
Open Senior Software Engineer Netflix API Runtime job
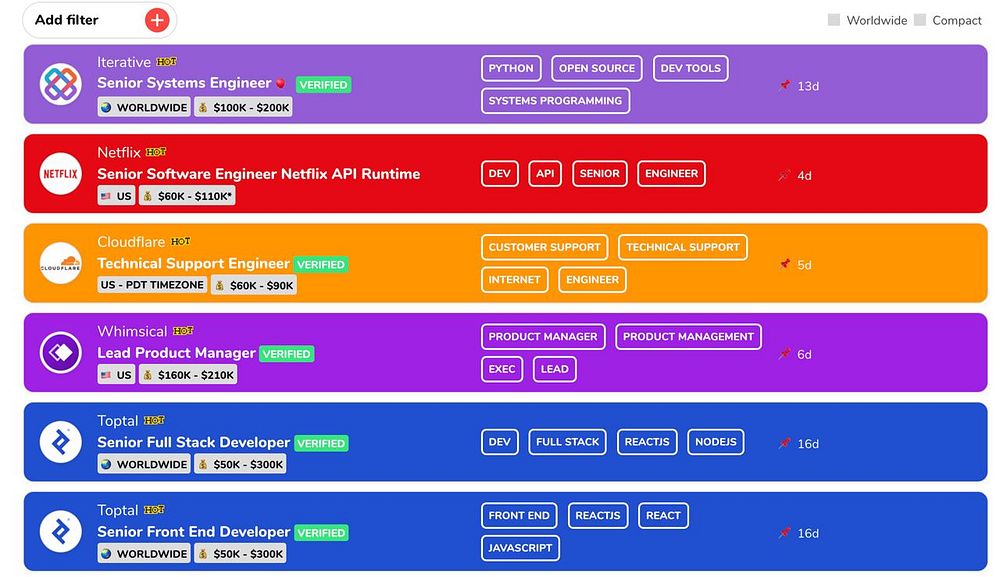coord(258,173)
